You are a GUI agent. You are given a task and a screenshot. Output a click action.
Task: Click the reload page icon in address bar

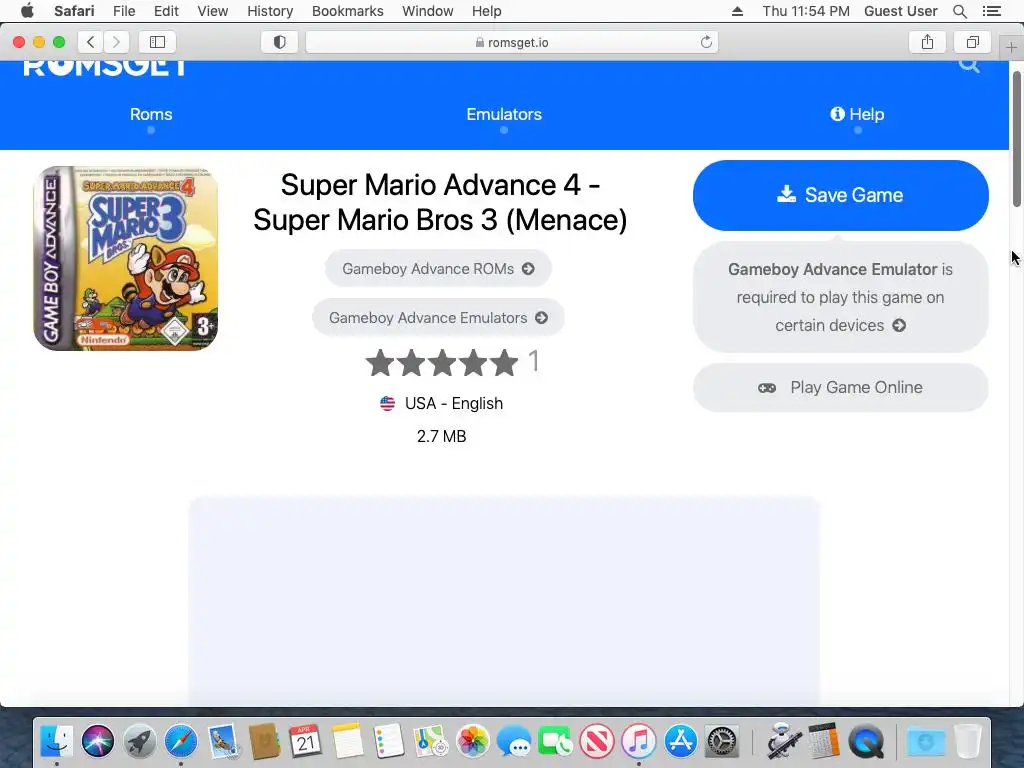tap(706, 42)
